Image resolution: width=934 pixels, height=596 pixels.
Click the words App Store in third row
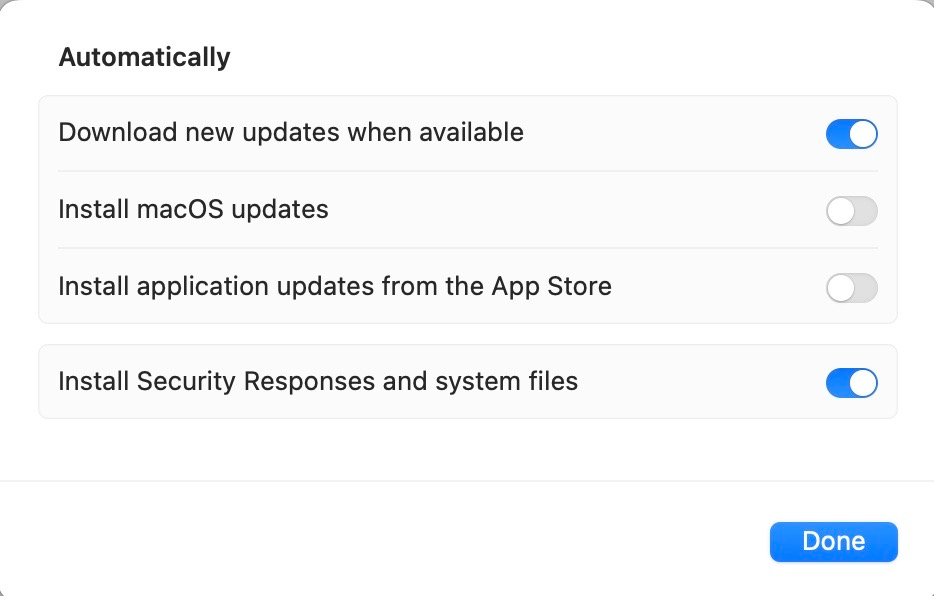tap(552, 287)
